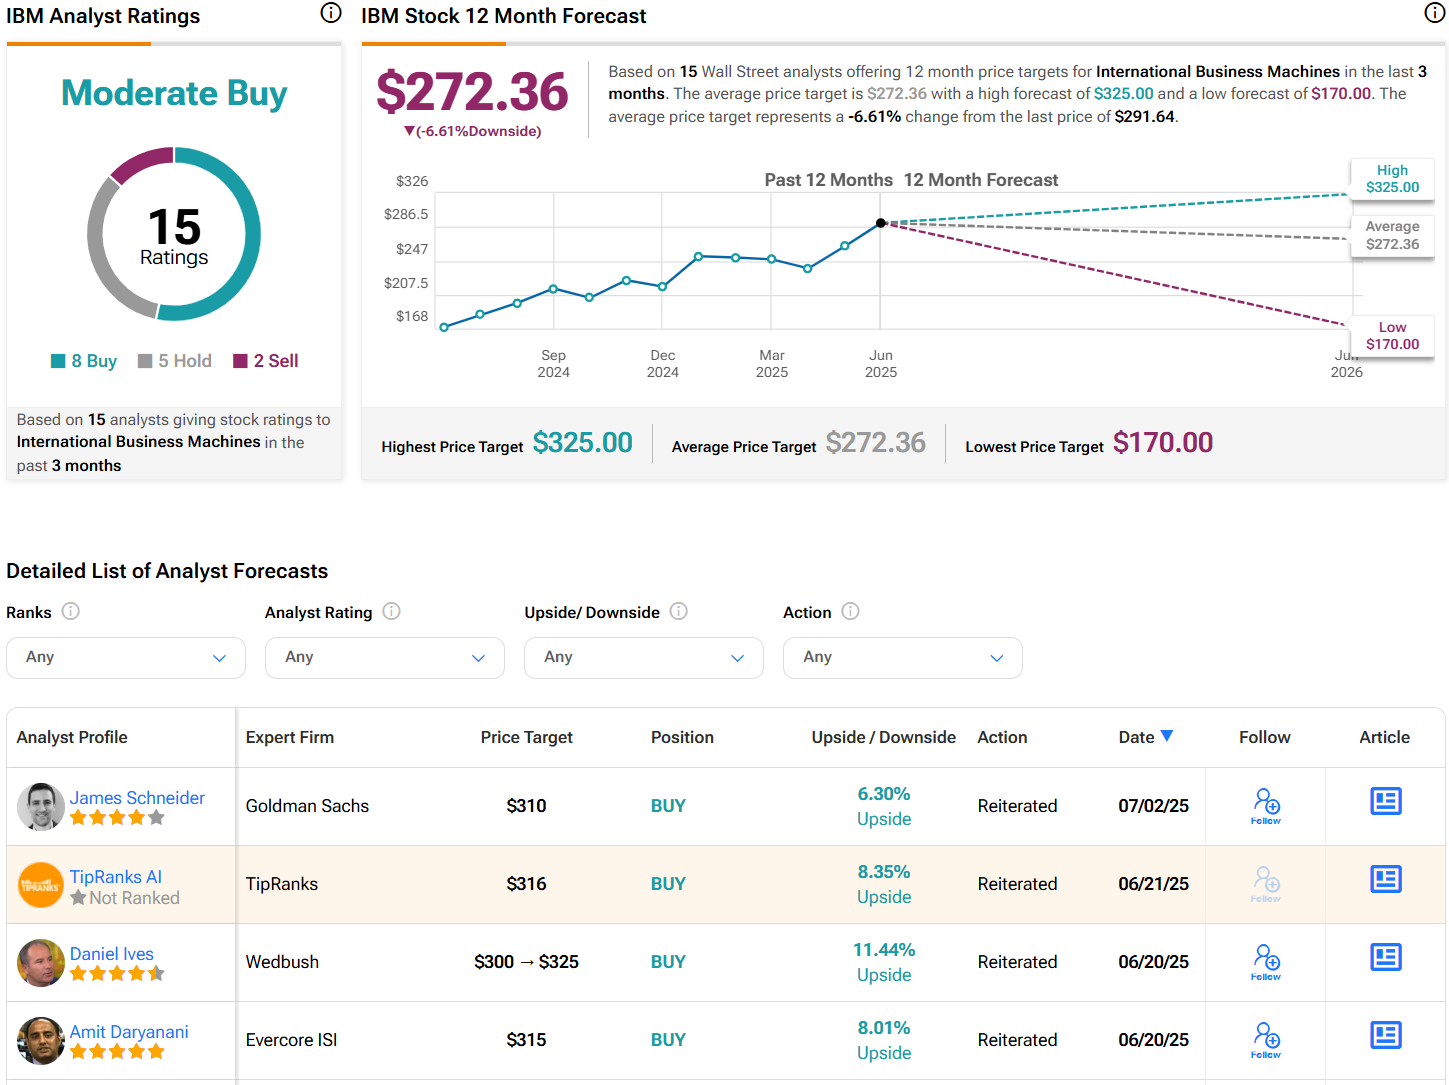Open the Ranks dropdown

[x=126, y=658]
